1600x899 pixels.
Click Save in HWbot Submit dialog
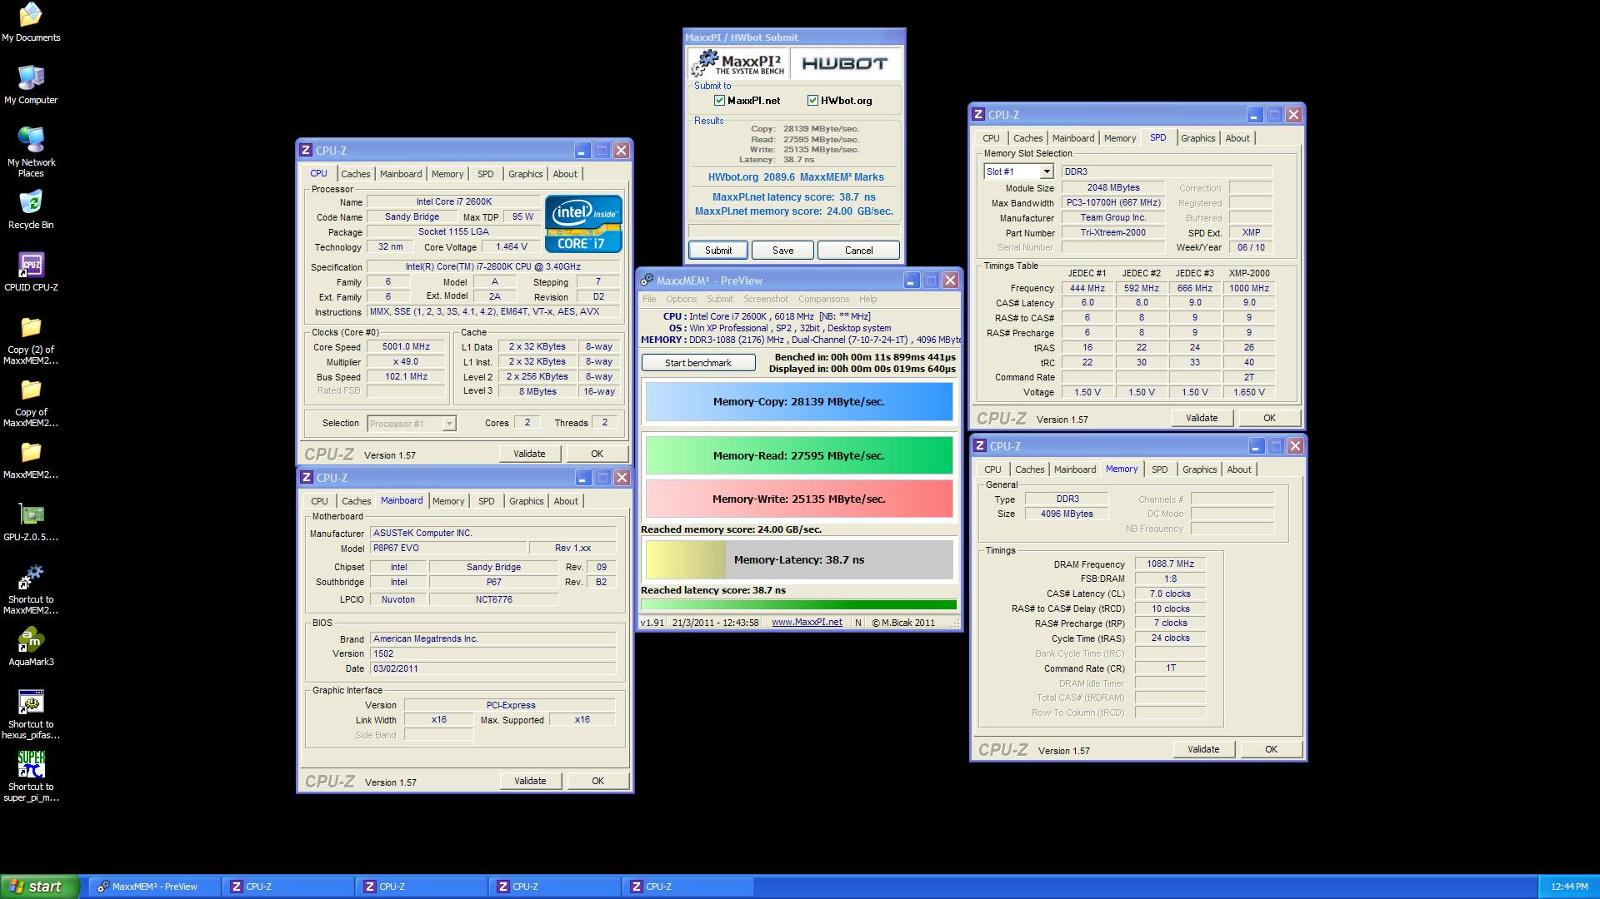tap(783, 251)
